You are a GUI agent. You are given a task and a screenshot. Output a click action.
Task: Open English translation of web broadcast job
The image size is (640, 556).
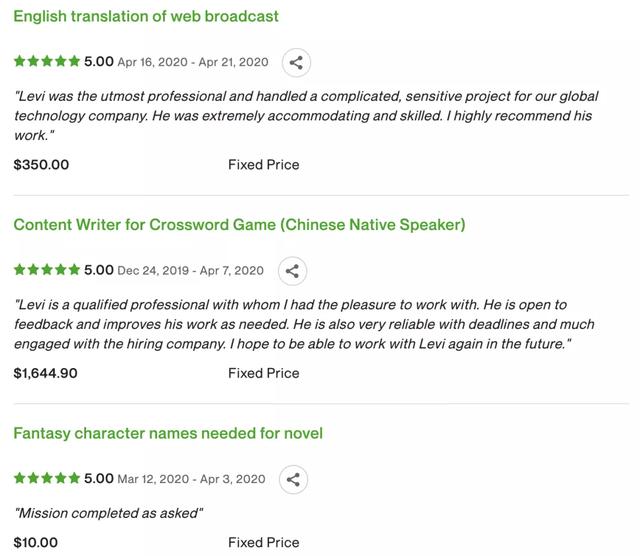pyautogui.click(x=146, y=16)
